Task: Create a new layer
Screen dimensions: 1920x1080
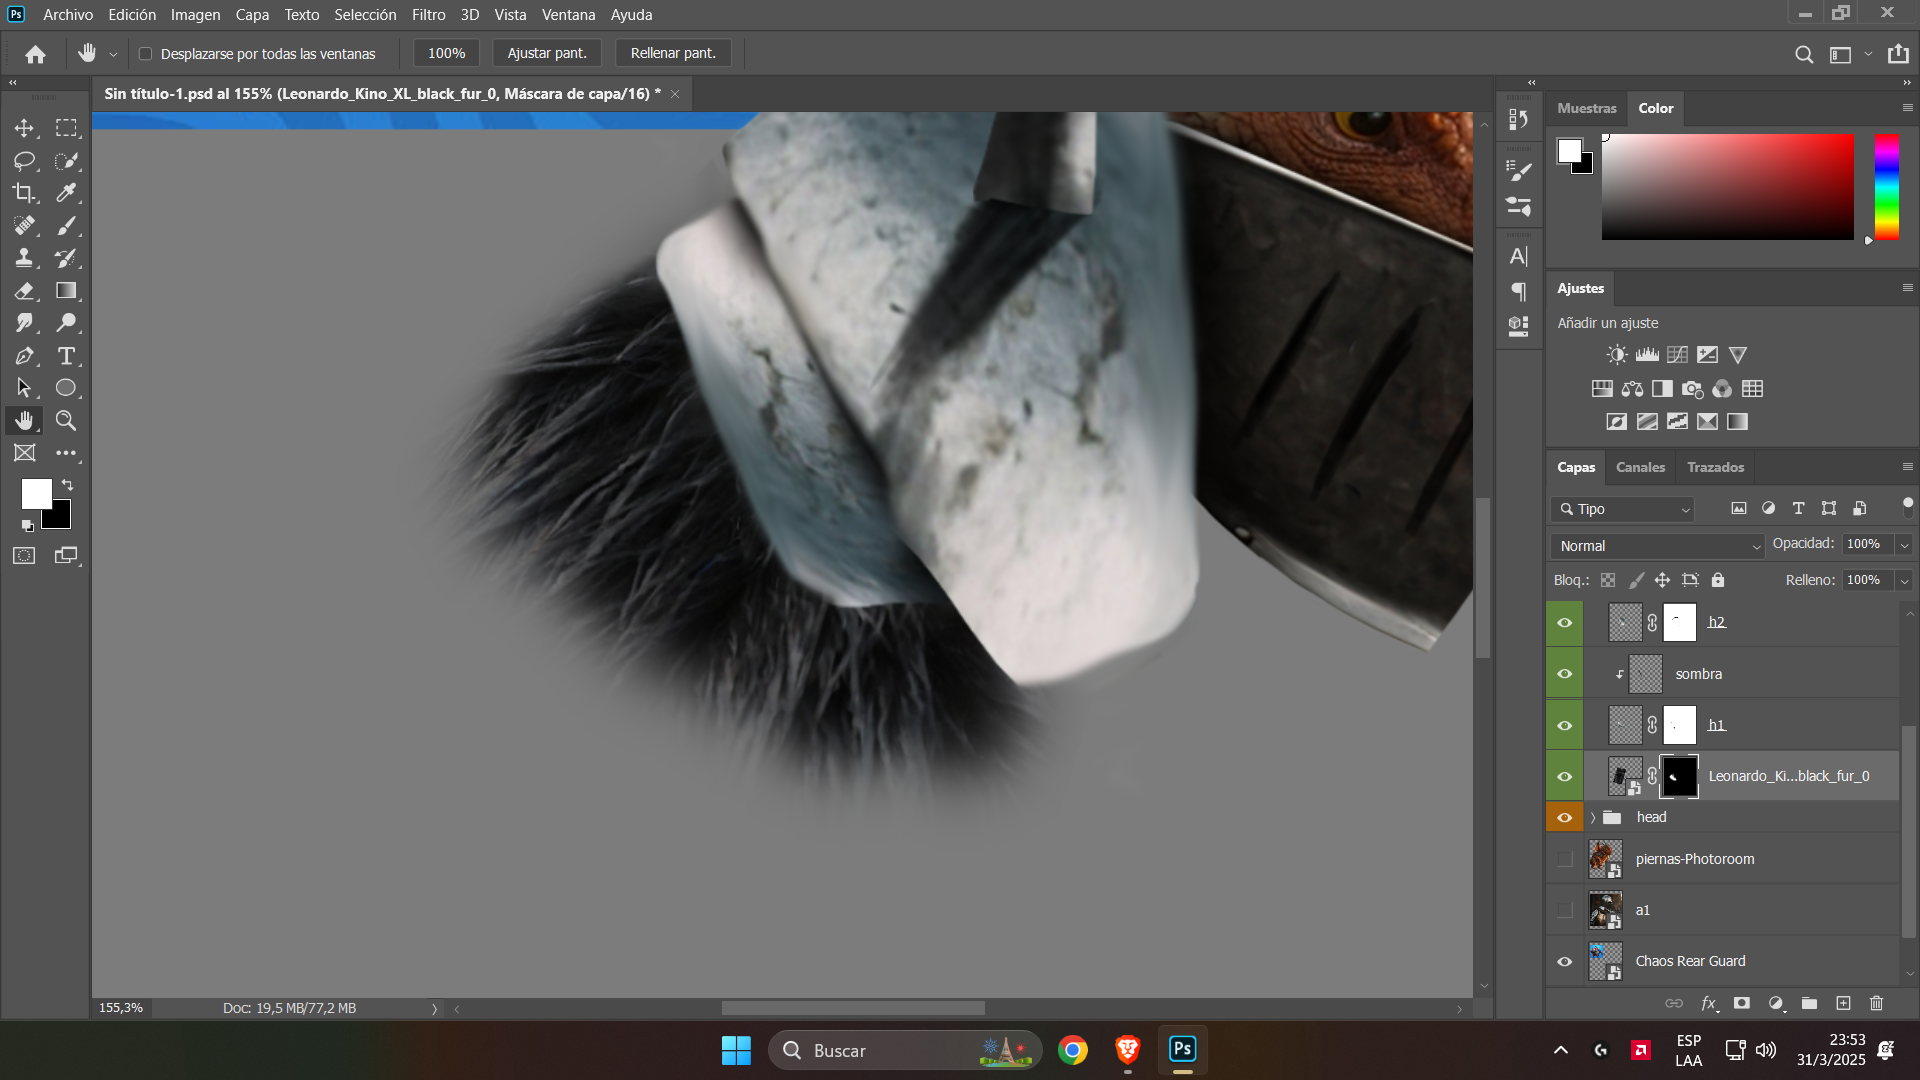Action: point(1843,1003)
